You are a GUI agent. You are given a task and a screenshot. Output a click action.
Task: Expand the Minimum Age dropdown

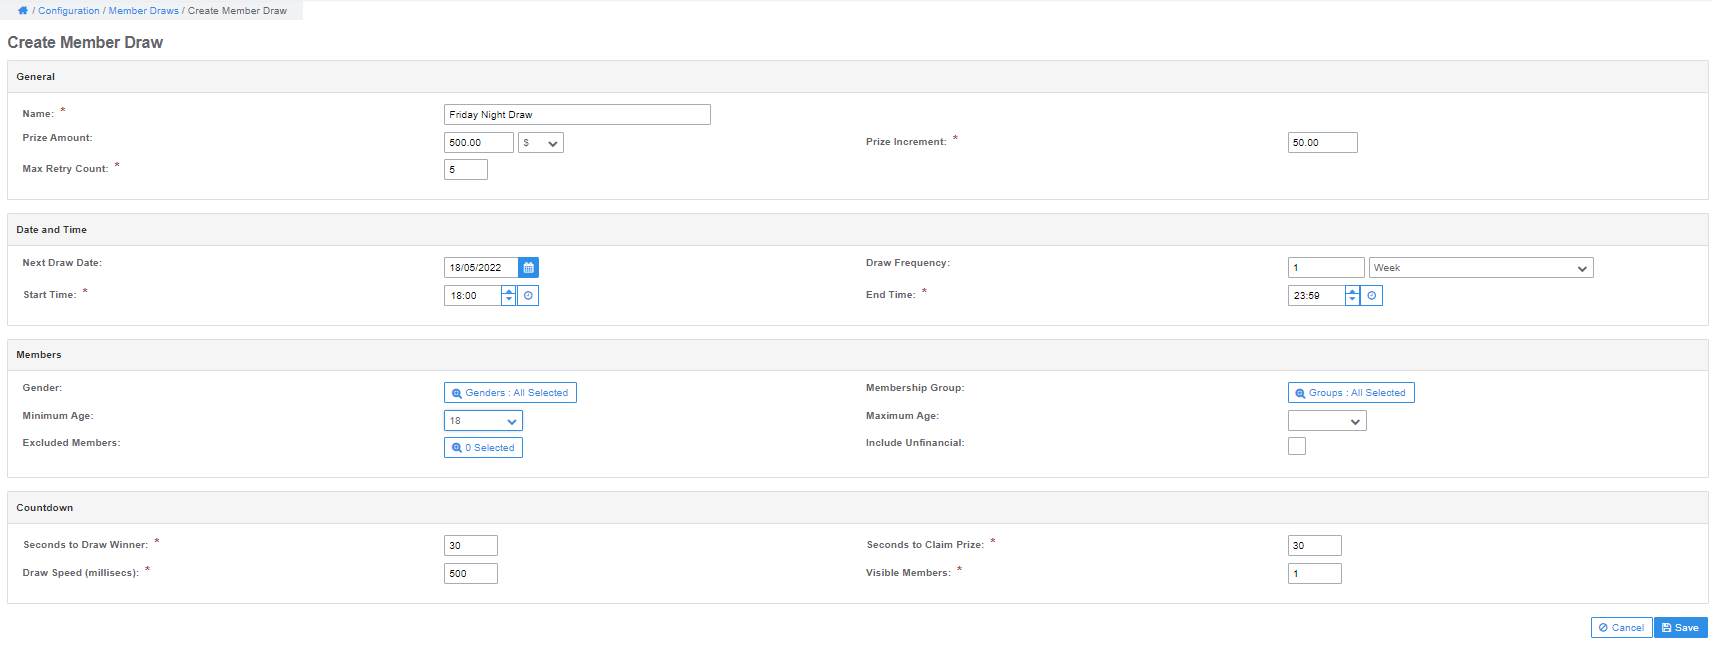click(483, 421)
